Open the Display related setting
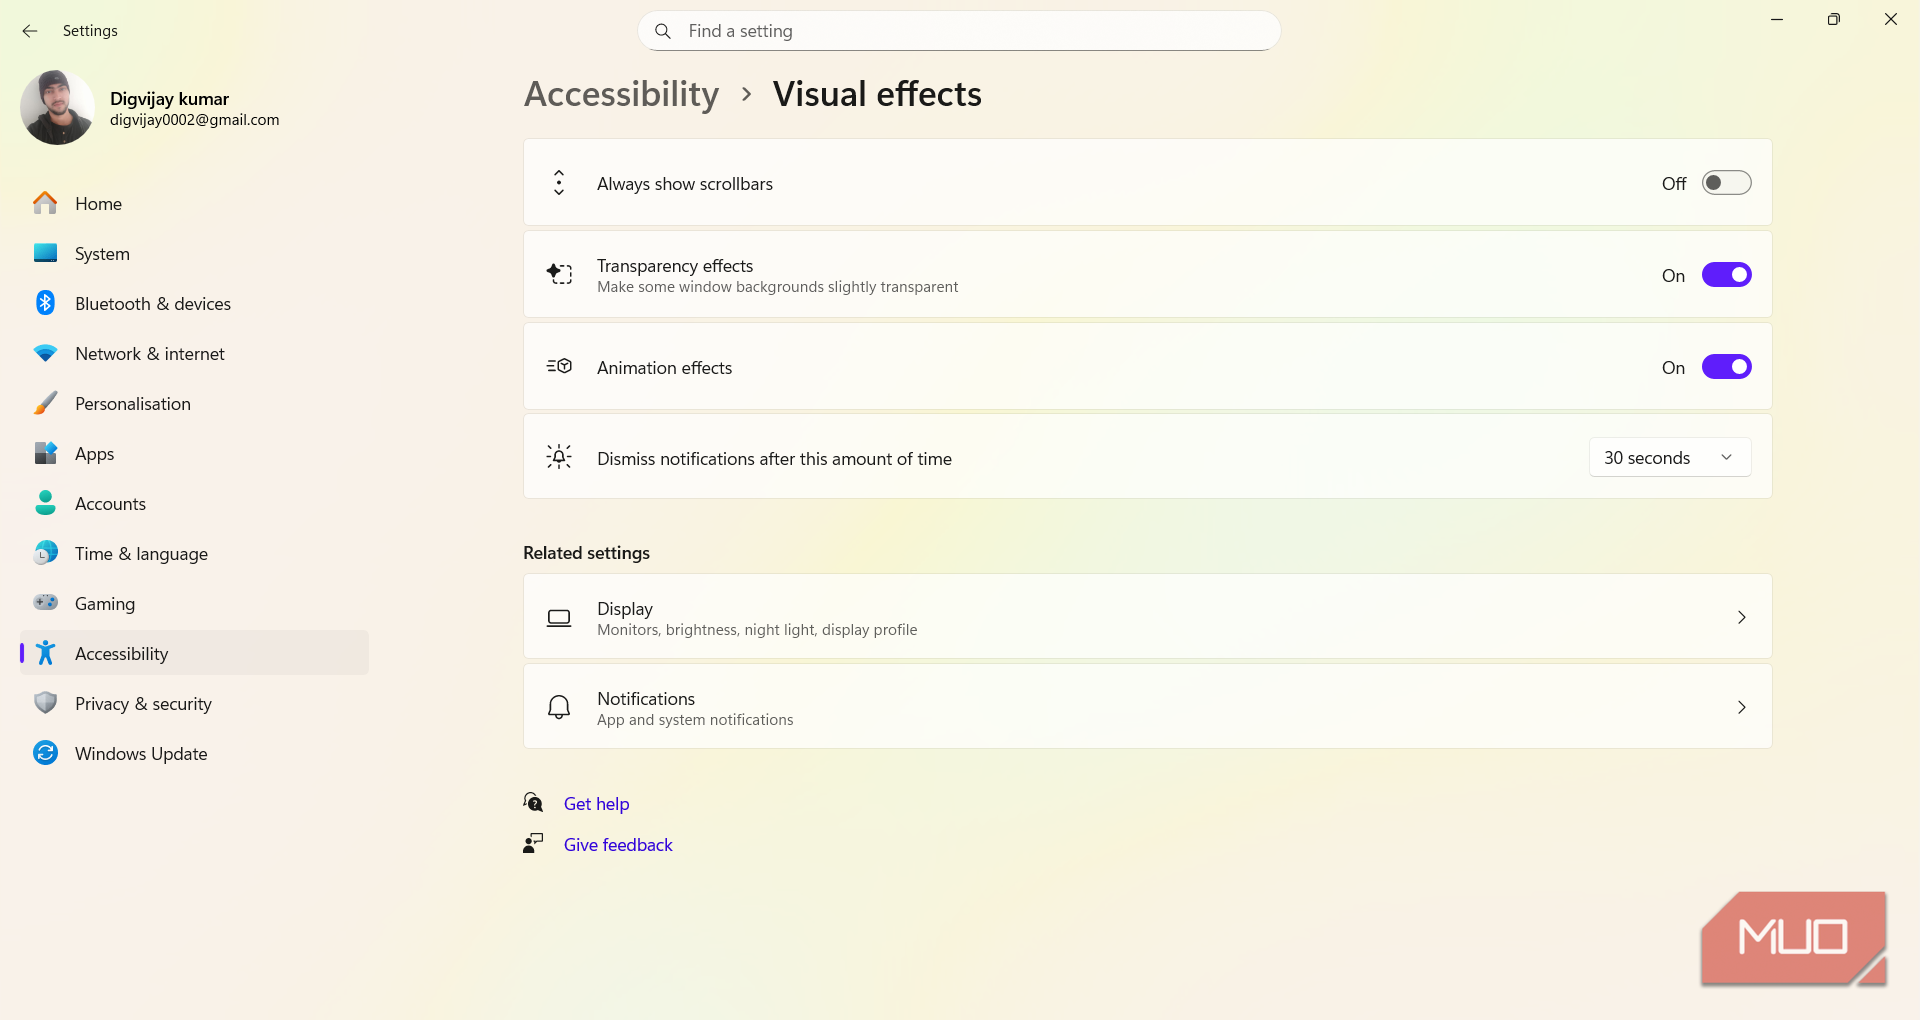 [x=1147, y=616]
